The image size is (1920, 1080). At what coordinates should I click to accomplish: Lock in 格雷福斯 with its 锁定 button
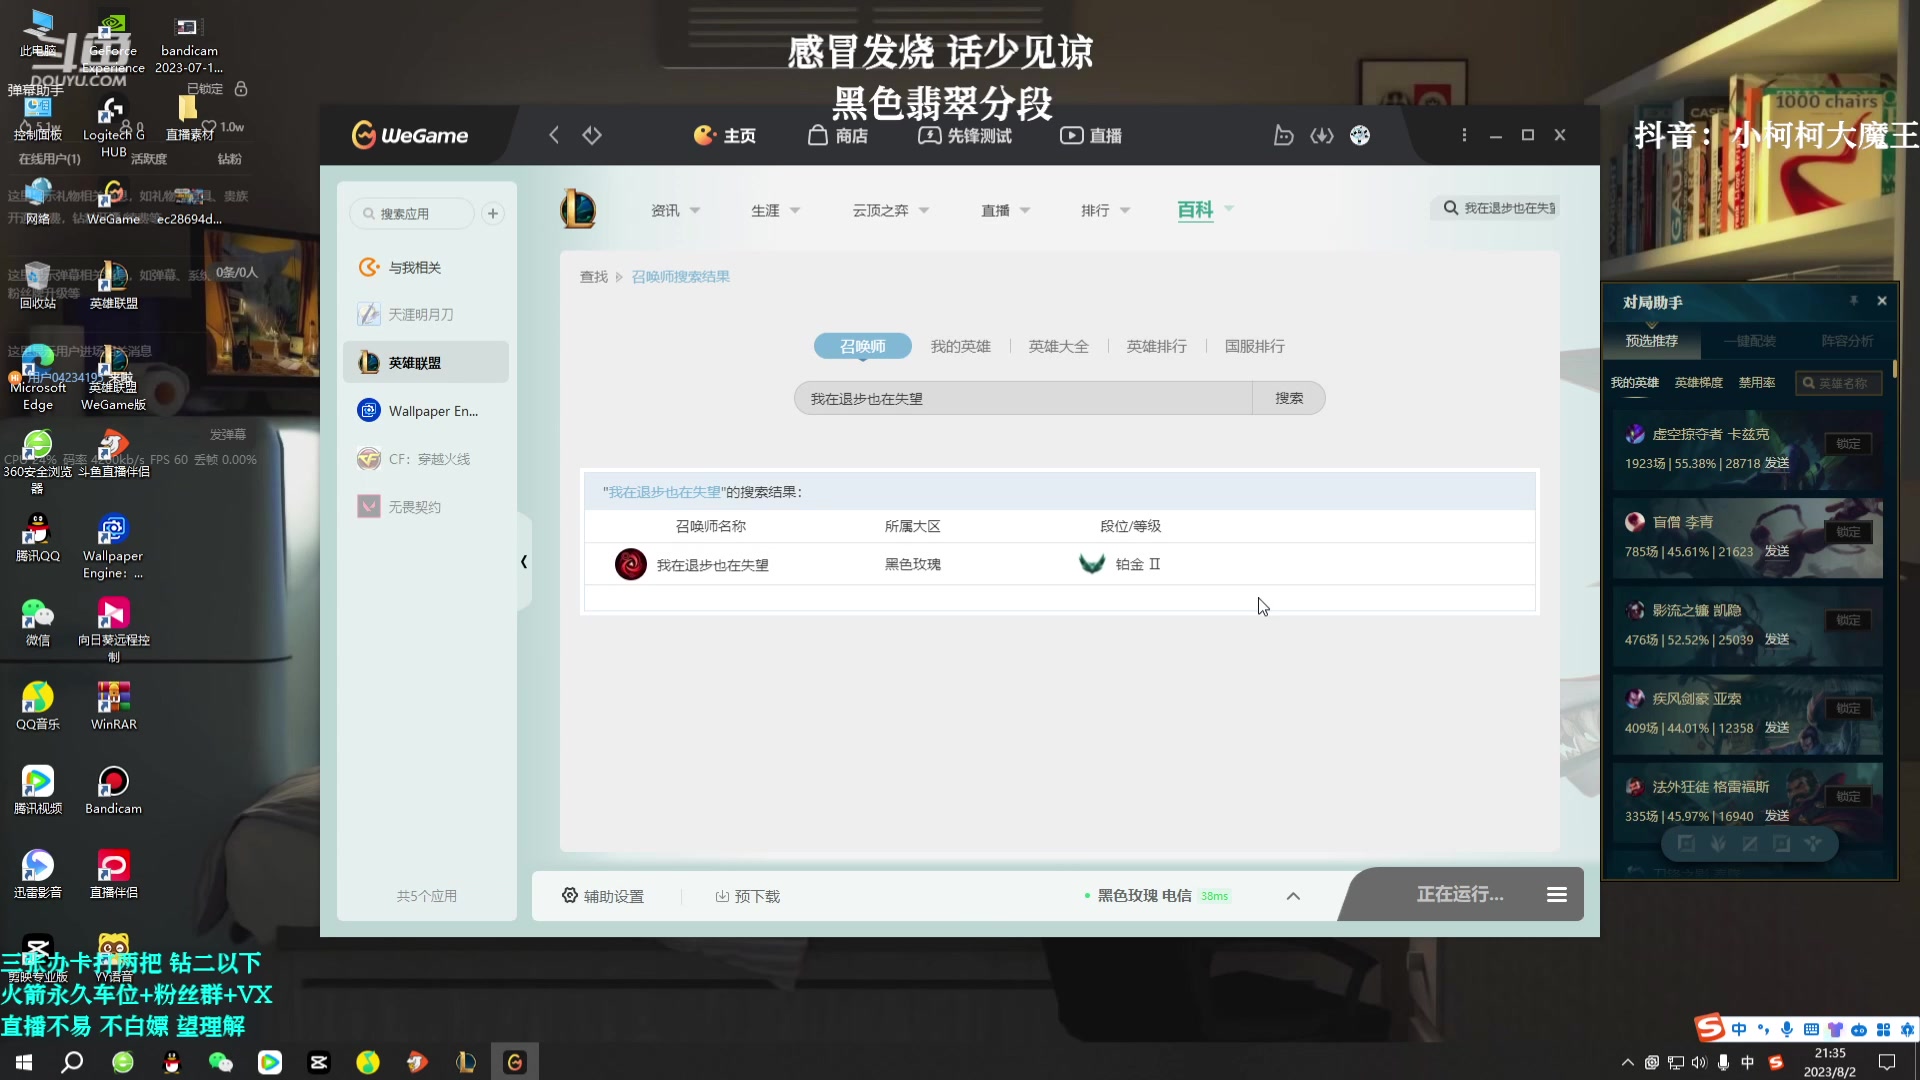point(1848,797)
